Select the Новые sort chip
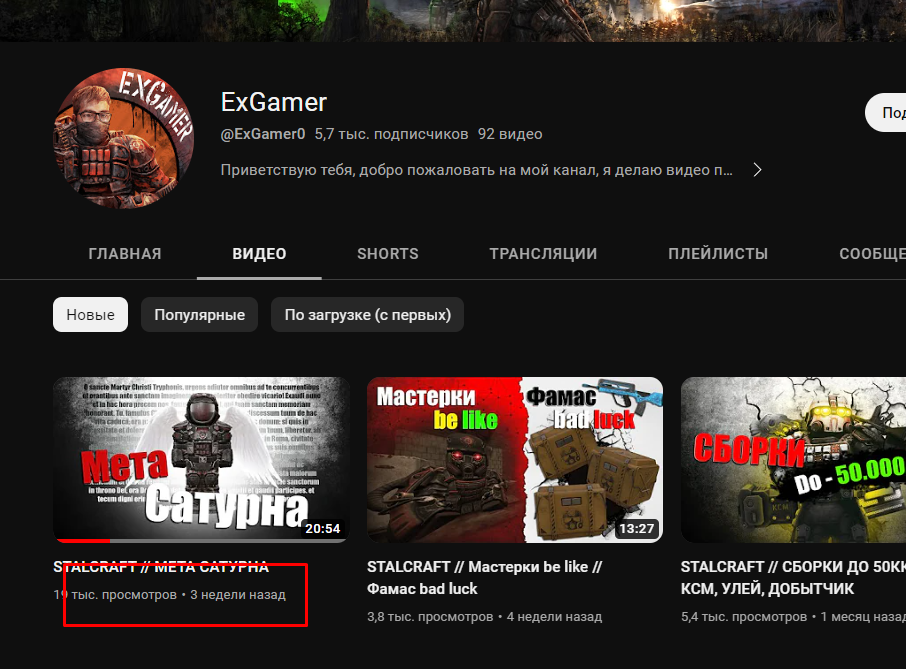906x669 pixels. point(90,315)
